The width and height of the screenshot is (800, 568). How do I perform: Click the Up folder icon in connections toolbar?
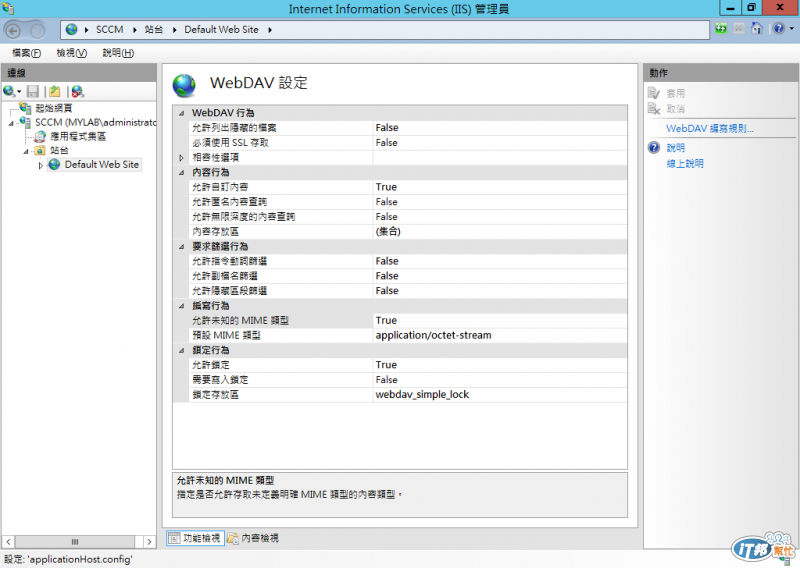55,91
